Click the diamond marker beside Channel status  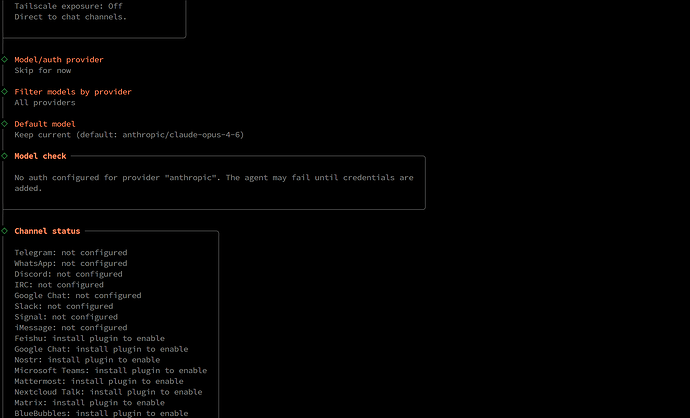point(4,231)
